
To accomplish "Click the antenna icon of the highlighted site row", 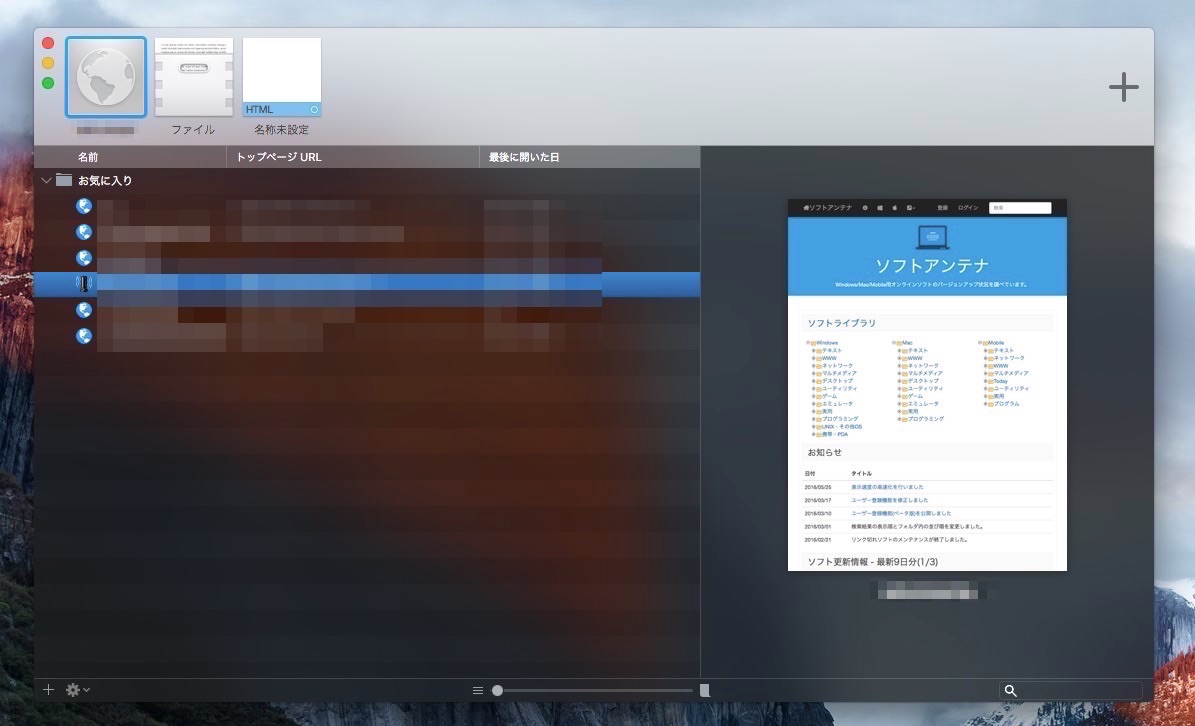I will tap(84, 283).
